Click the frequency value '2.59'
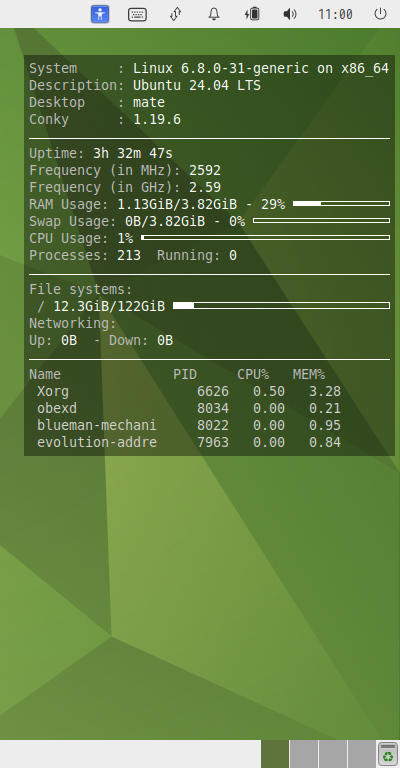400x768 pixels. 205,188
